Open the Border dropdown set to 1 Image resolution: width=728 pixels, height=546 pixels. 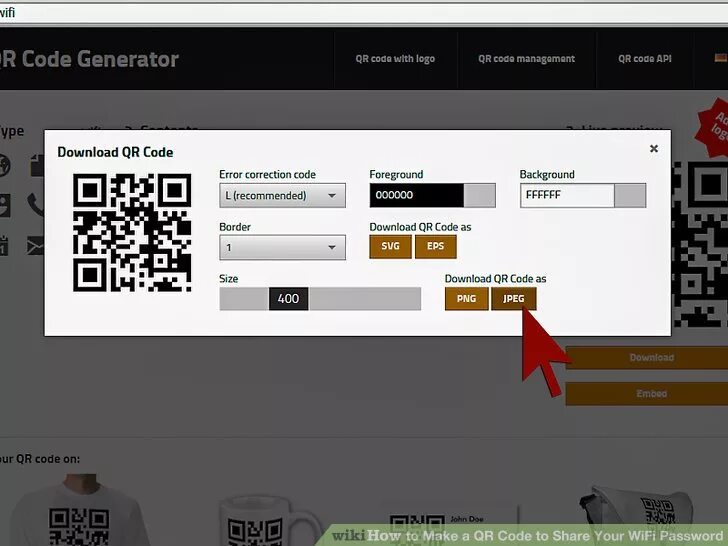pyautogui.click(x=282, y=247)
